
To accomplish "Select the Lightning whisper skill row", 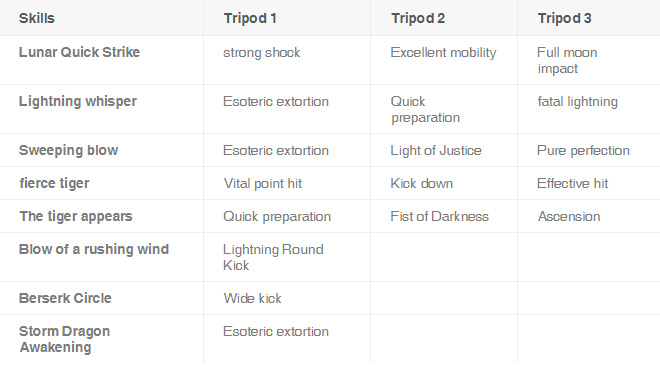I will (330, 109).
